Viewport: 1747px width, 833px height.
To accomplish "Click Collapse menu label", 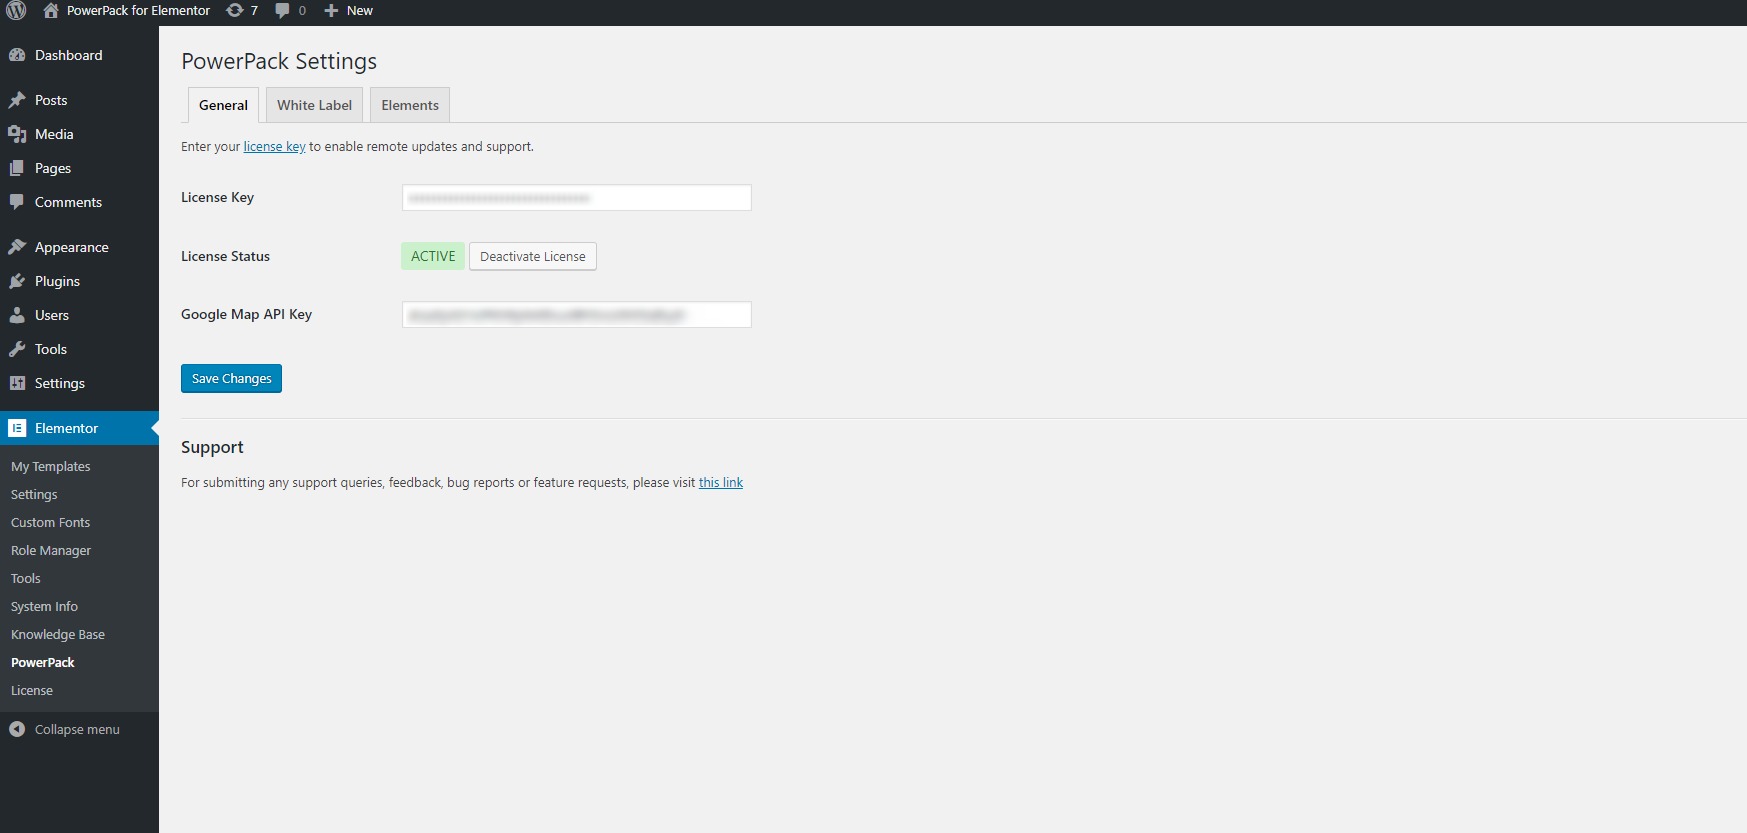I will coord(77,729).
